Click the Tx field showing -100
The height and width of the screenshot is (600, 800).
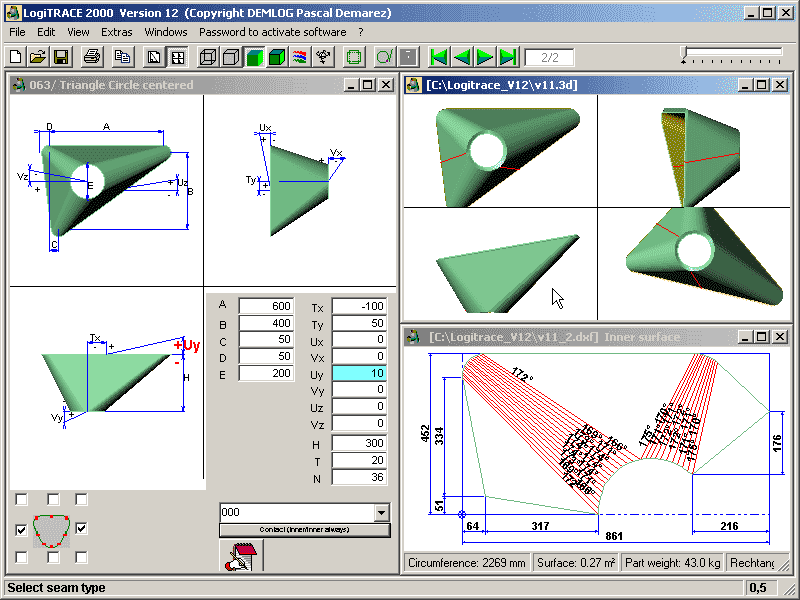tap(359, 306)
